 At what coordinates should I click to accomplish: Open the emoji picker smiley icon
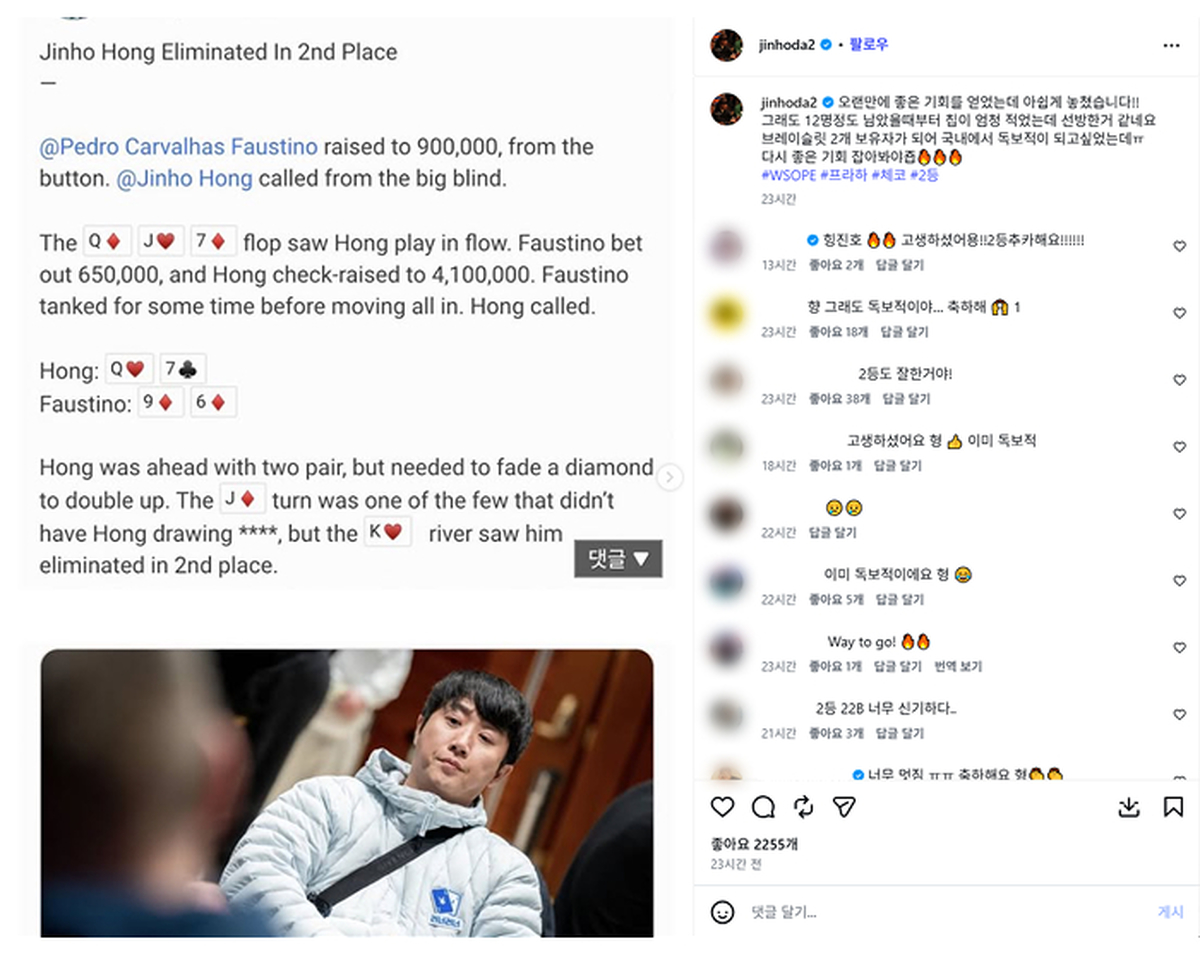722,912
